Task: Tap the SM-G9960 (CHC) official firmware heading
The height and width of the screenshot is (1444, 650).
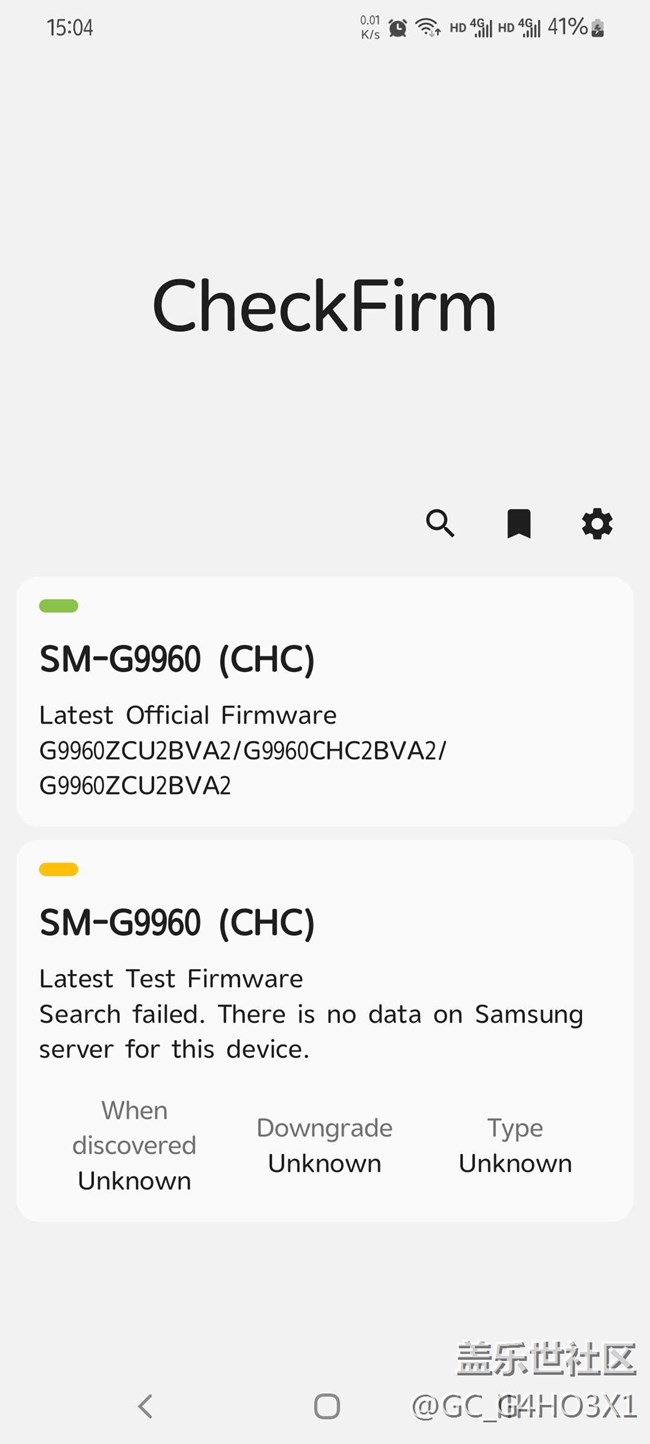Action: pyautogui.click(x=177, y=659)
